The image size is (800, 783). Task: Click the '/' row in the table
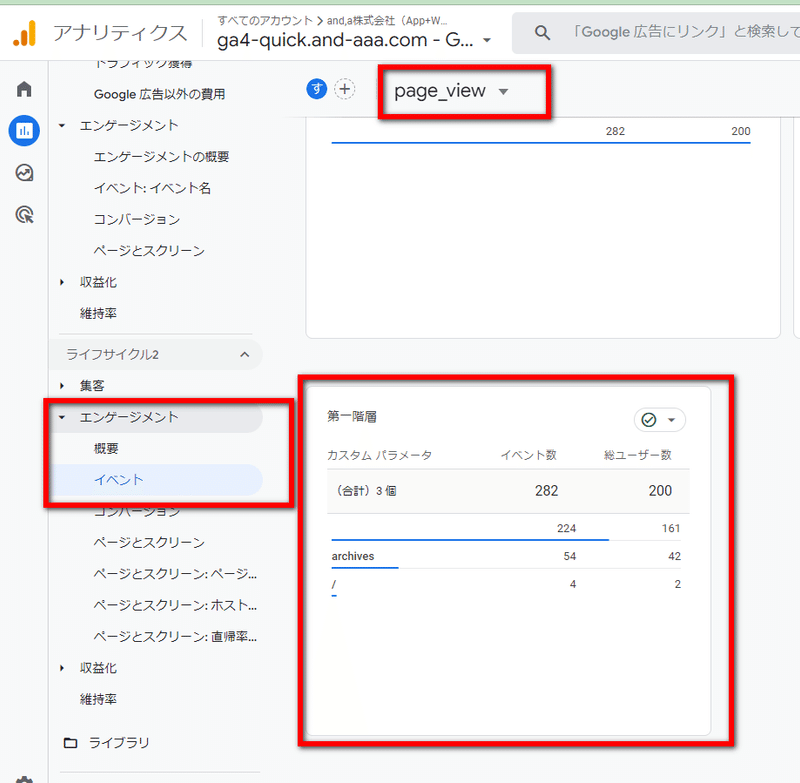click(506, 585)
